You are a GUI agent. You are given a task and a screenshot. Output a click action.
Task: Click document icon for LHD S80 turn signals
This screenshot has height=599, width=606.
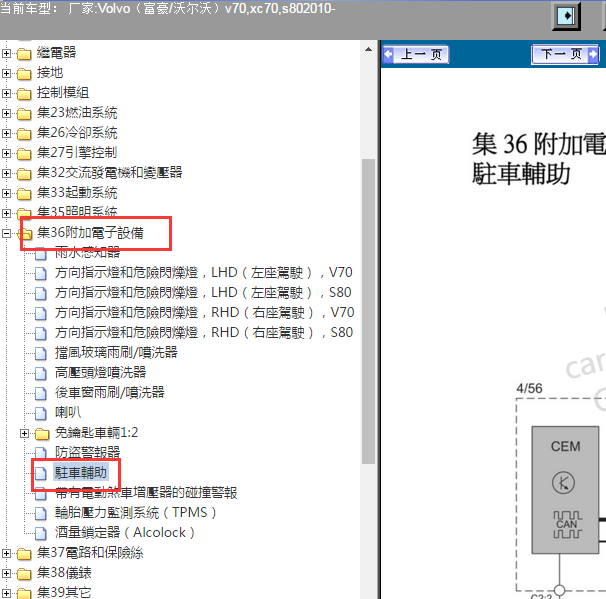41,293
